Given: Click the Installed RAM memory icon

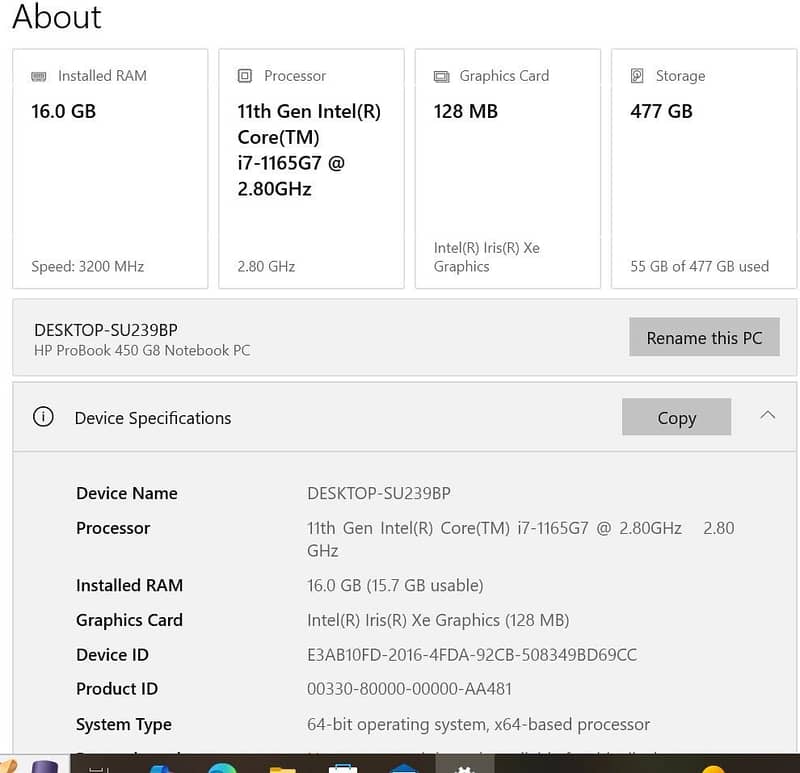Looking at the screenshot, I should 39,76.
